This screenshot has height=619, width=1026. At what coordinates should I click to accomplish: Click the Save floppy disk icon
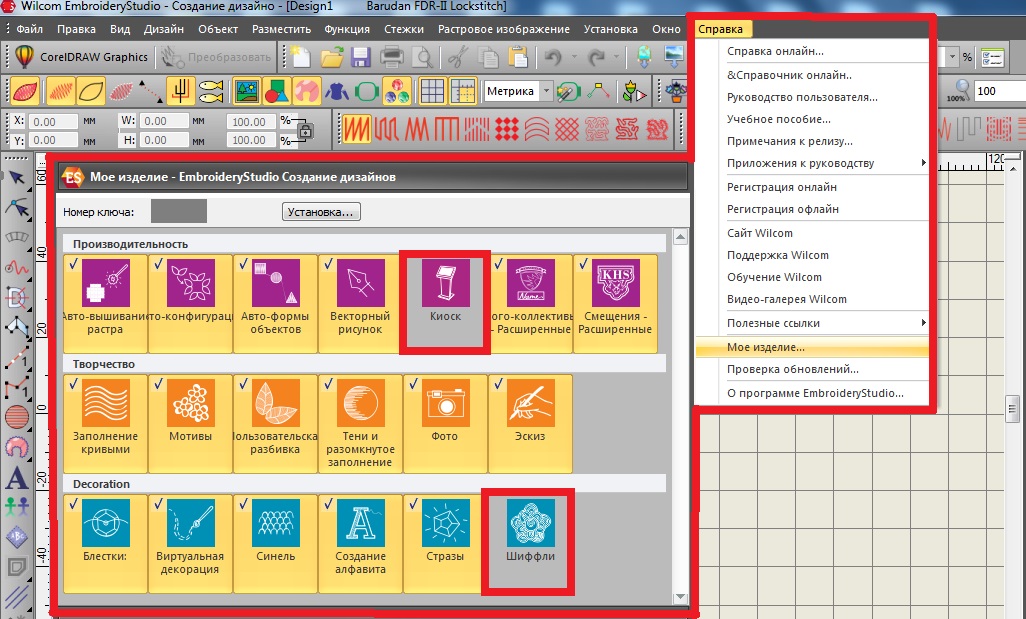pyautogui.click(x=361, y=57)
